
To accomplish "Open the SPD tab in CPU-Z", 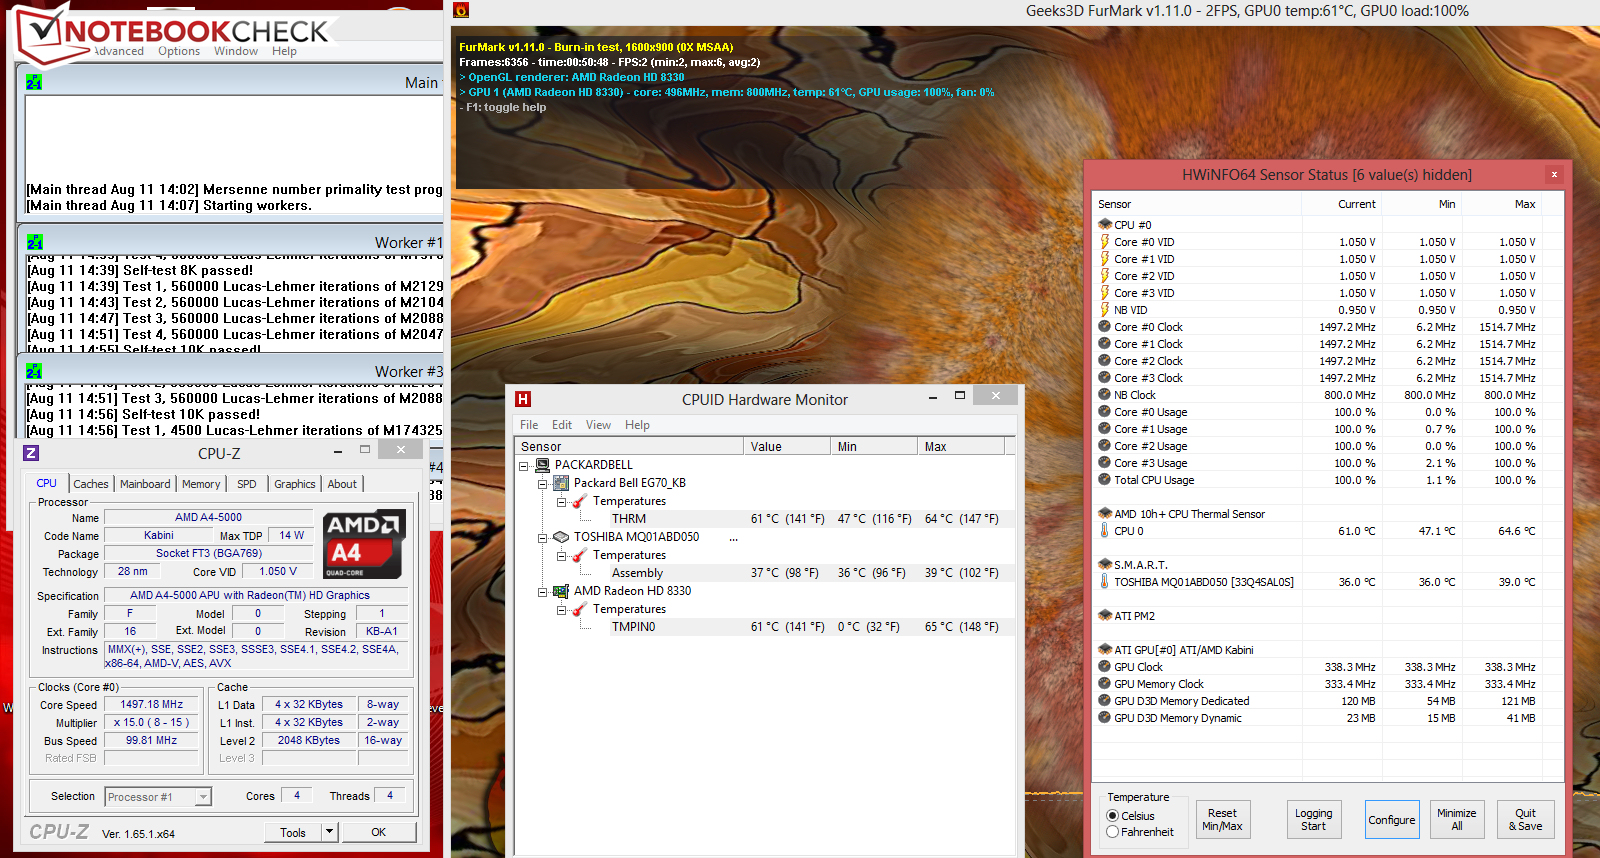I will pos(247,484).
